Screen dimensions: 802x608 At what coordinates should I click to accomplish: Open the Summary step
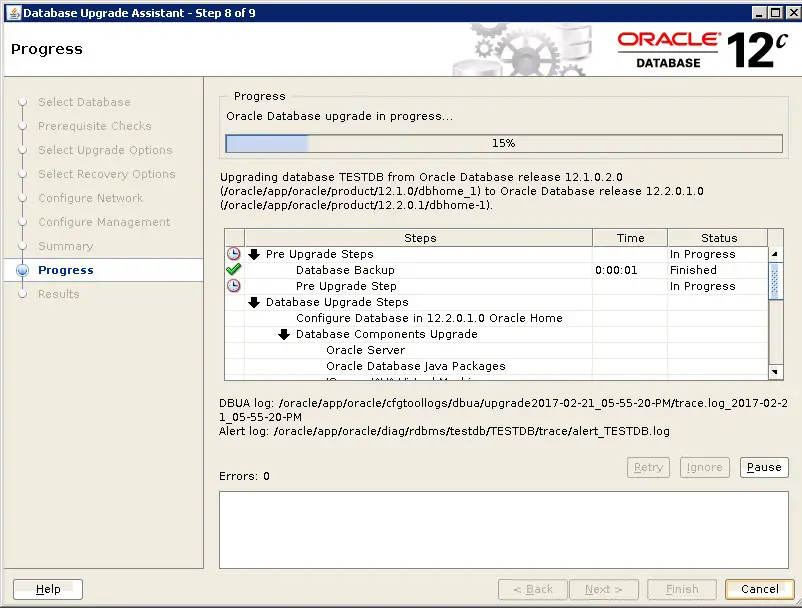click(65, 246)
